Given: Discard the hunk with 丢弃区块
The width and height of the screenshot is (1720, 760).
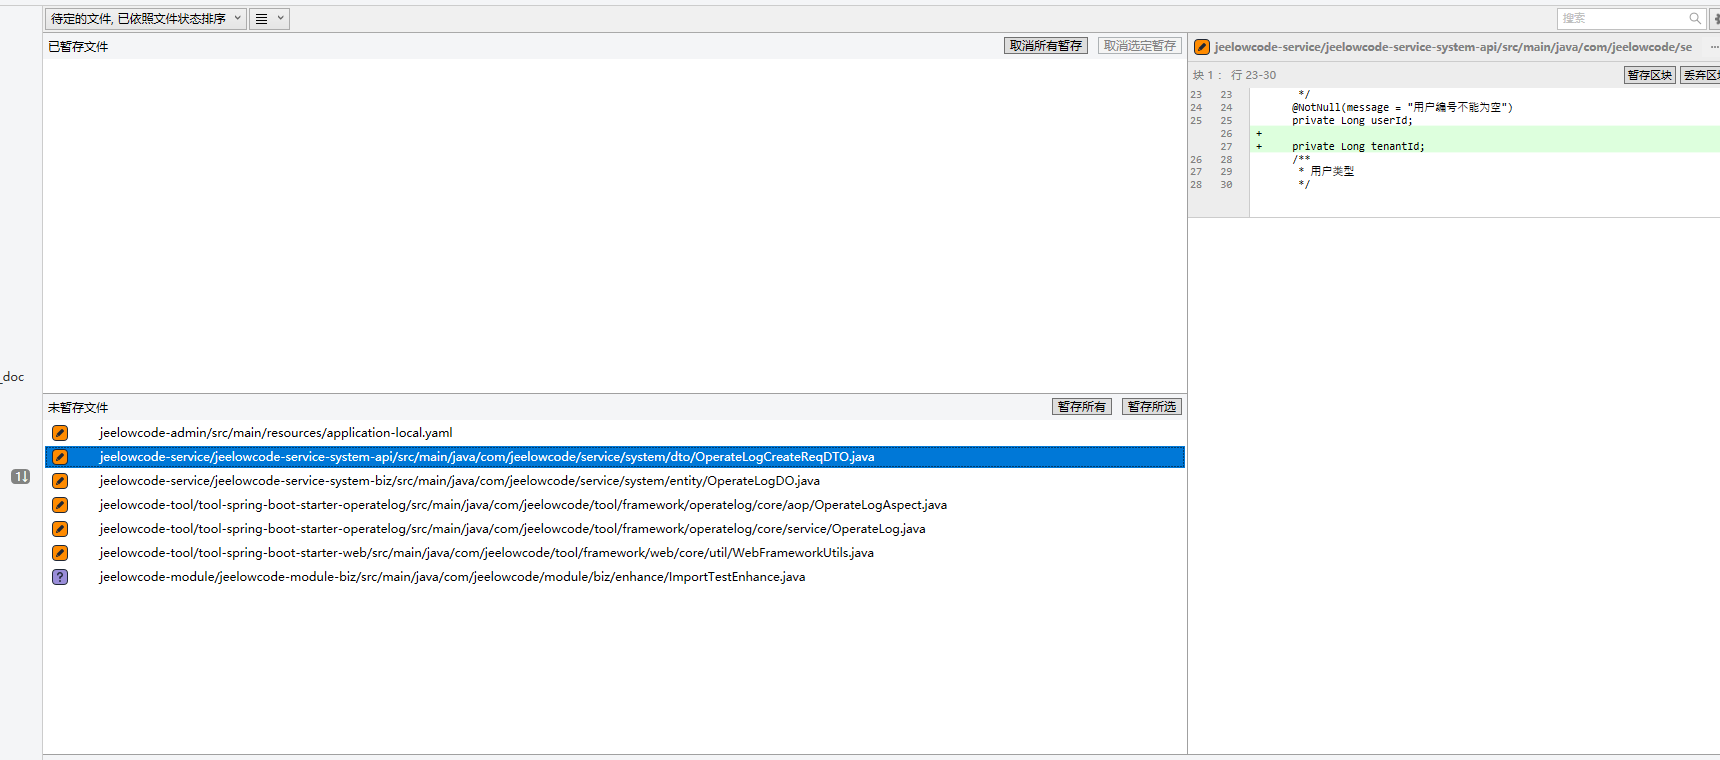Looking at the screenshot, I should 1701,75.
